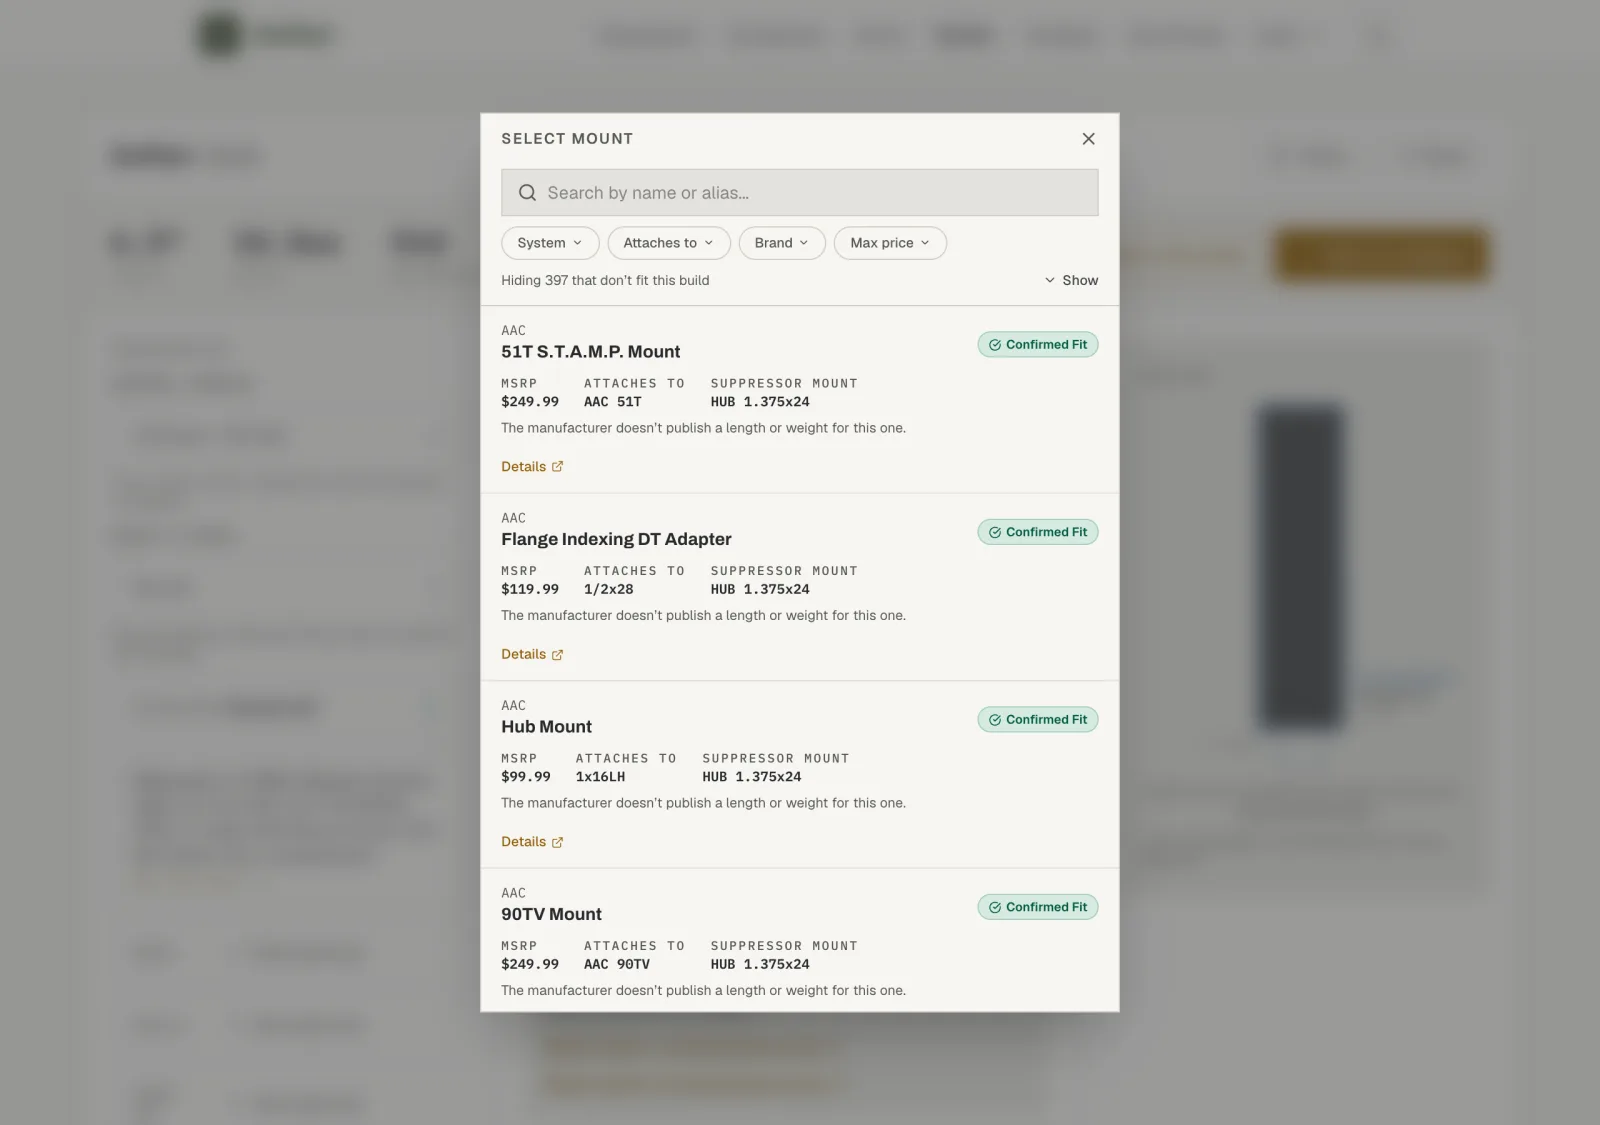
Task: Select the 51T S.T.A.M.P. Mount title
Action: pos(591,352)
